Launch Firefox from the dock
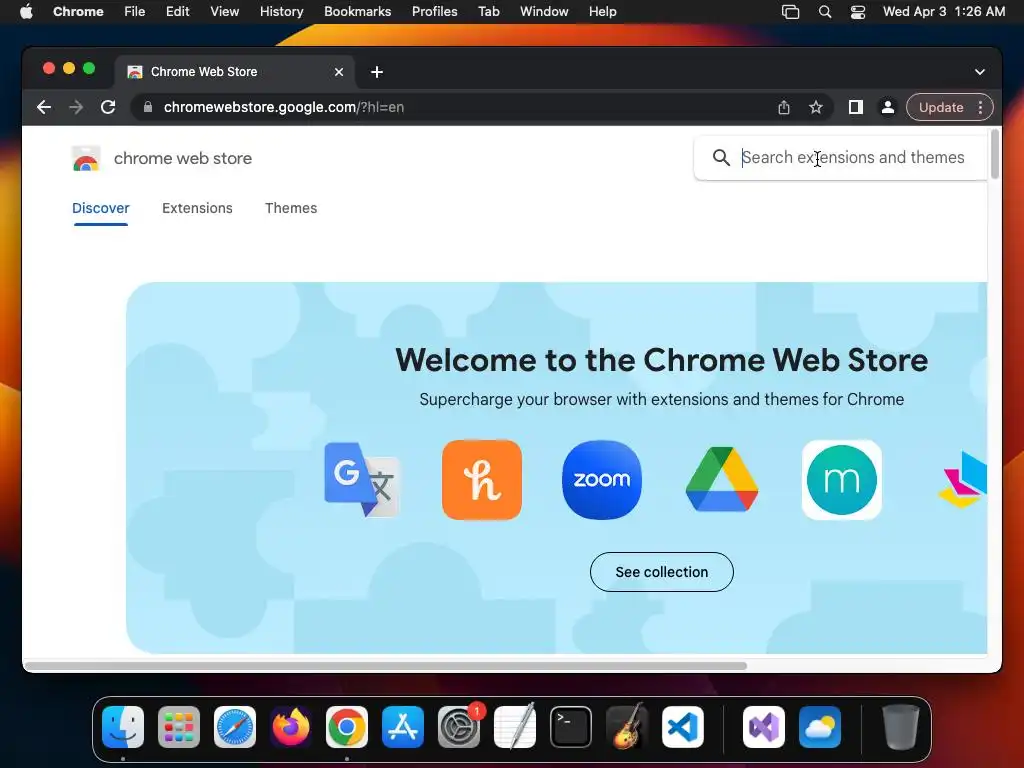Image resolution: width=1024 pixels, height=768 pixels. point(291,727)
